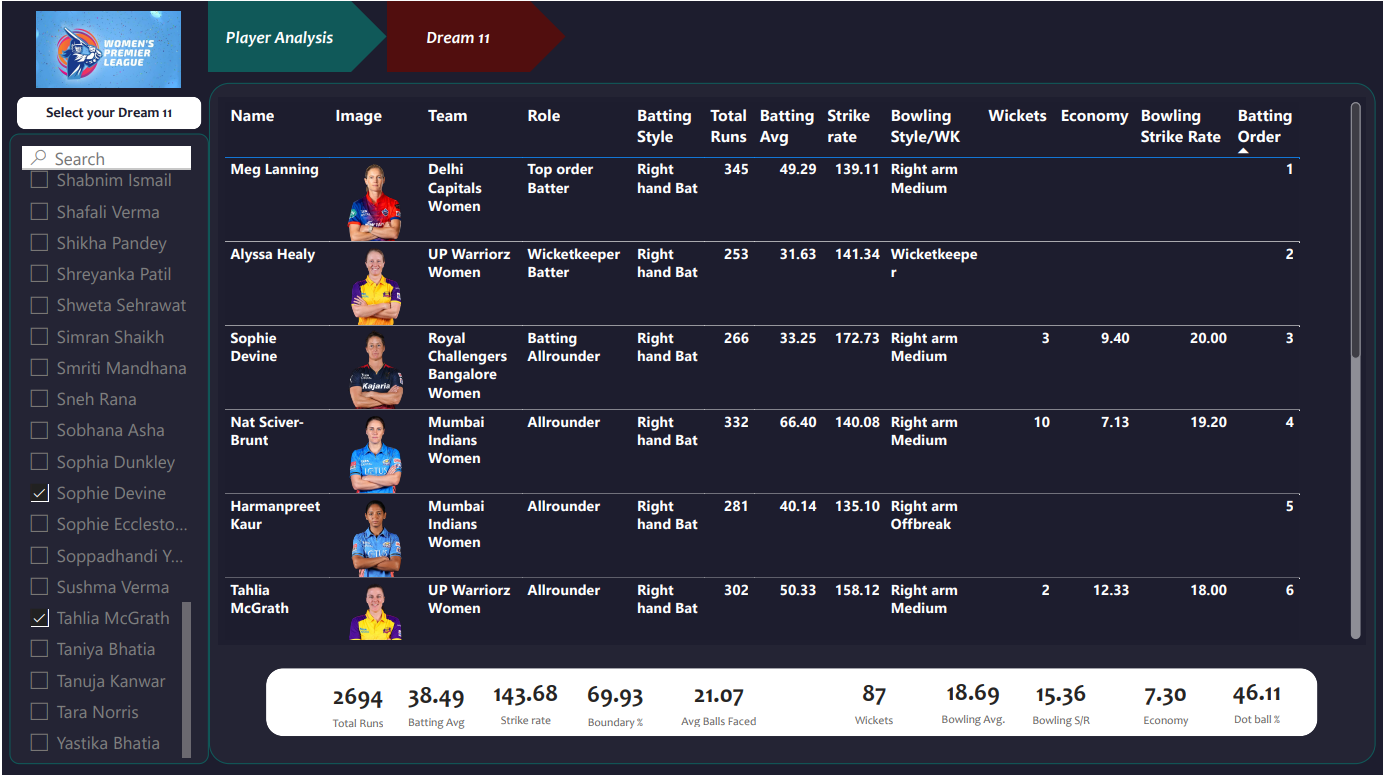This screenshot has height=775, width=1385.
Task: Click the 172.73 strike rate cell
Action: tap(857, 338)
